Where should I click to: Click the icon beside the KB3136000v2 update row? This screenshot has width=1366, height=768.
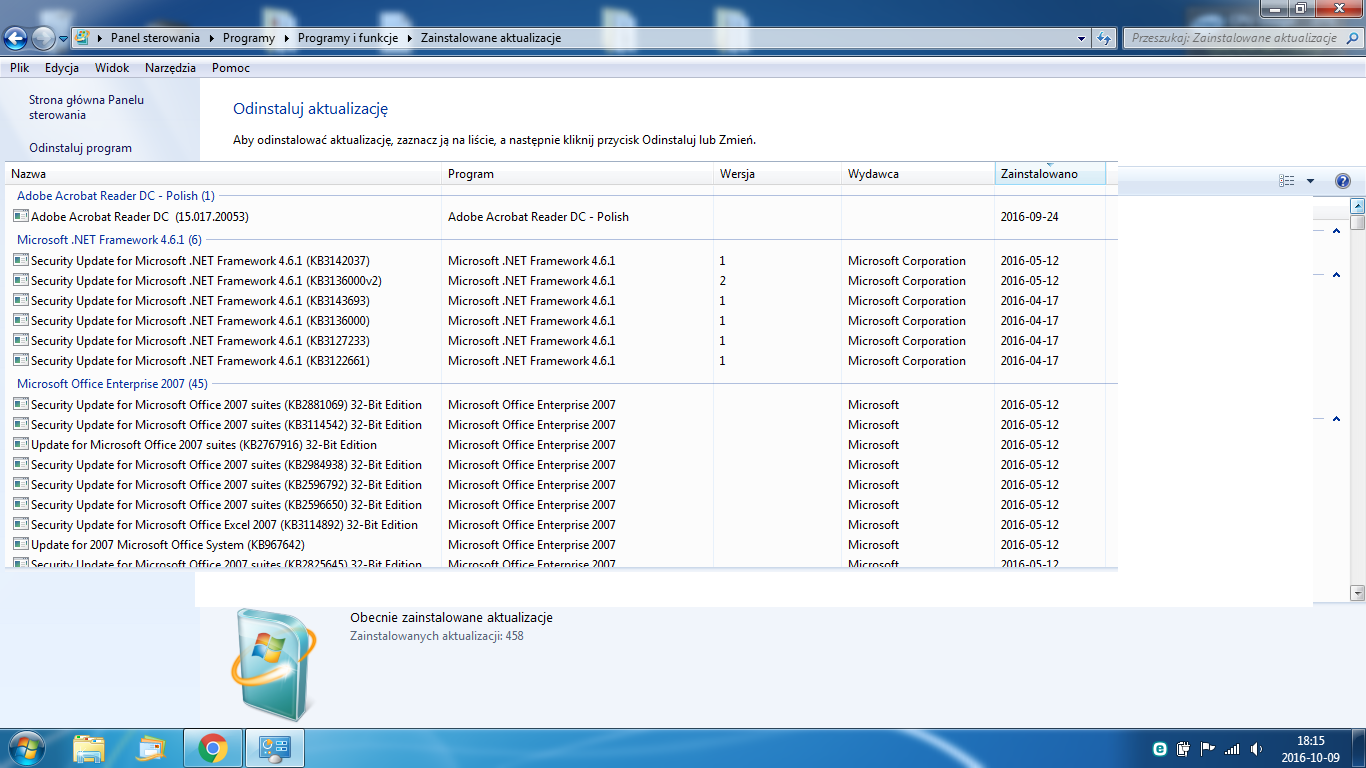(x=21, y=280)
